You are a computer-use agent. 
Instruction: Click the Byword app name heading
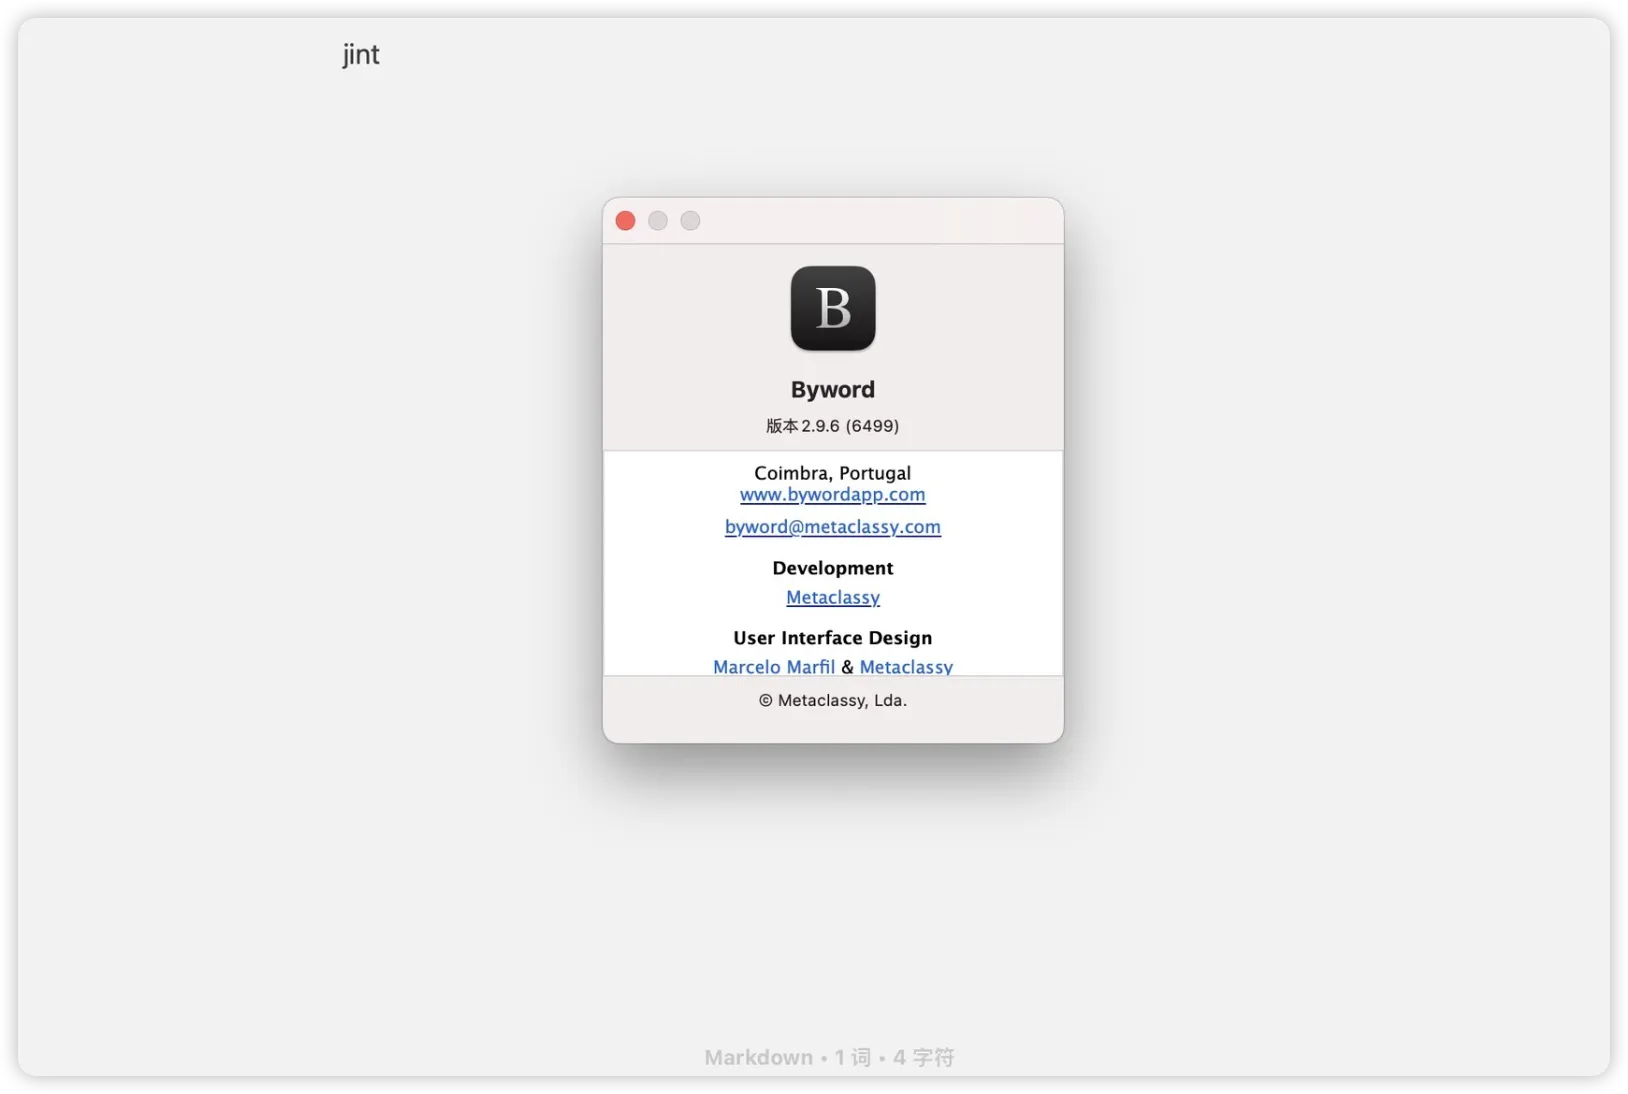(833, 390)
